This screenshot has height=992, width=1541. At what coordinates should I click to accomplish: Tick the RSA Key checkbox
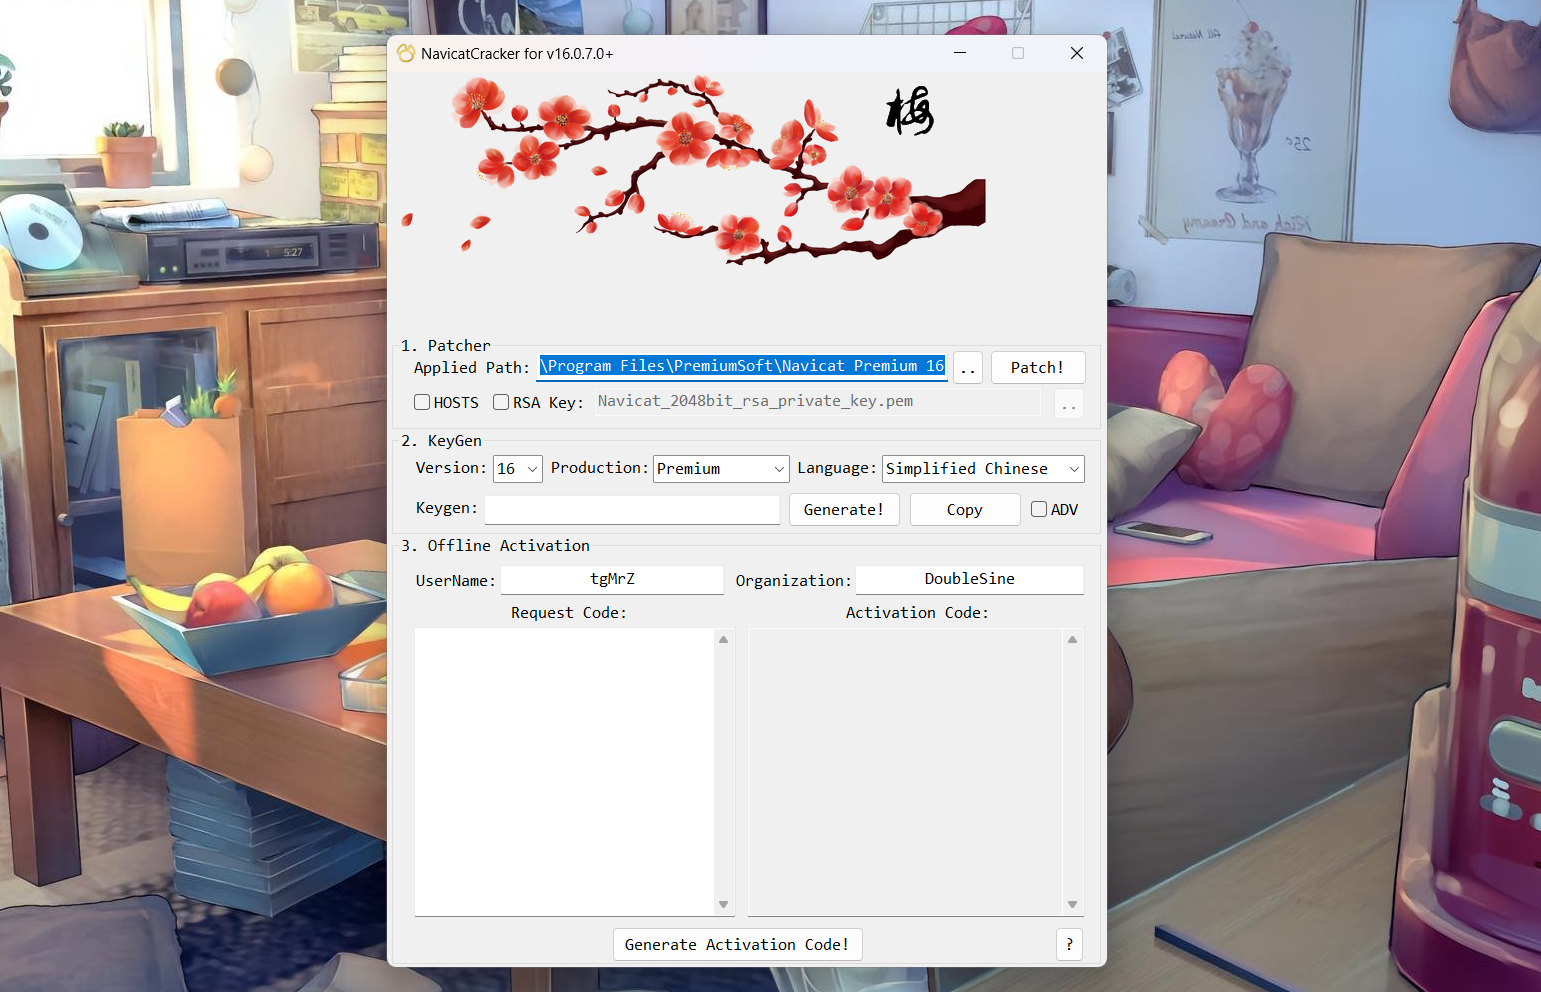point(501,402)
